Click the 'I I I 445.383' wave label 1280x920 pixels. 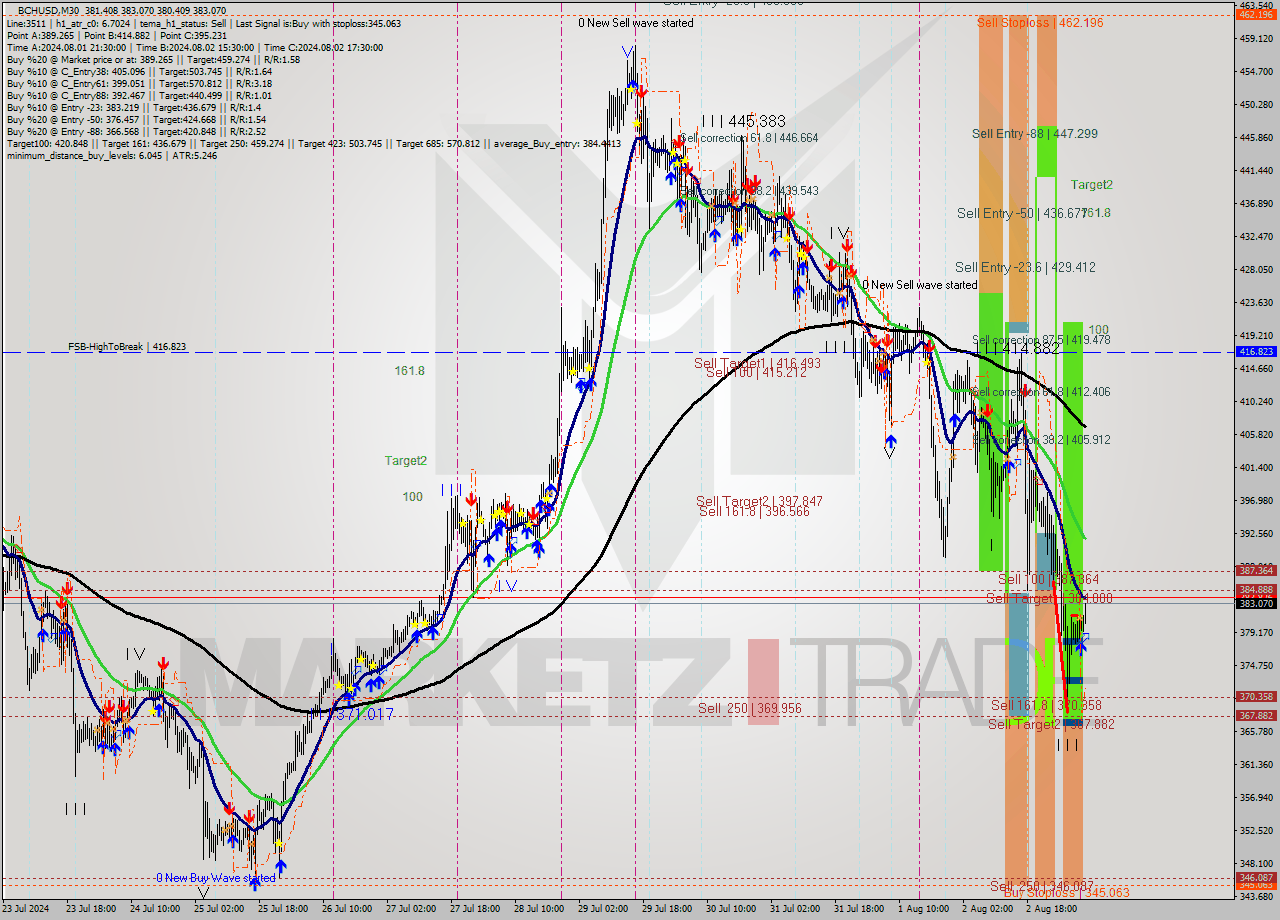pyautogui.click(x=742, y=120)
